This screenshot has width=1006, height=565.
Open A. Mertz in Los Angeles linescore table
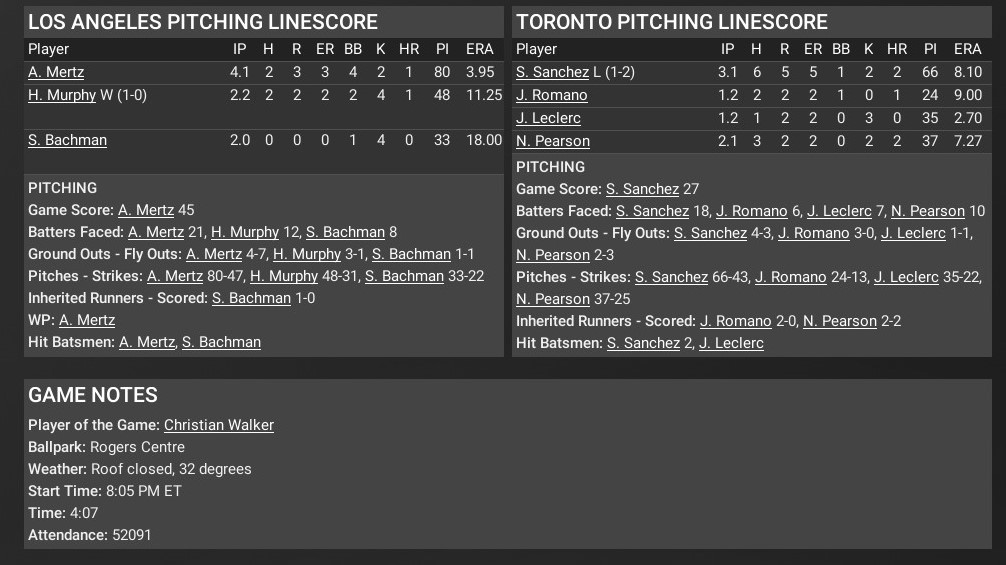(x=56, y=72)
